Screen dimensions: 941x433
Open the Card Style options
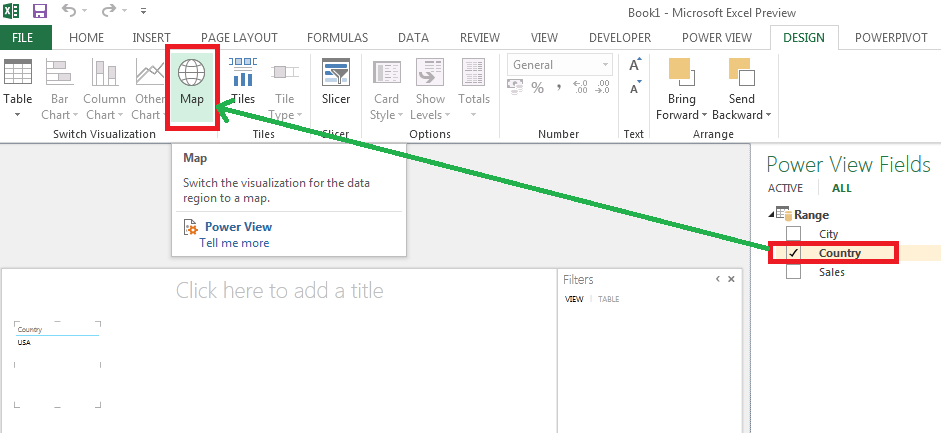[x=386, y=90]
